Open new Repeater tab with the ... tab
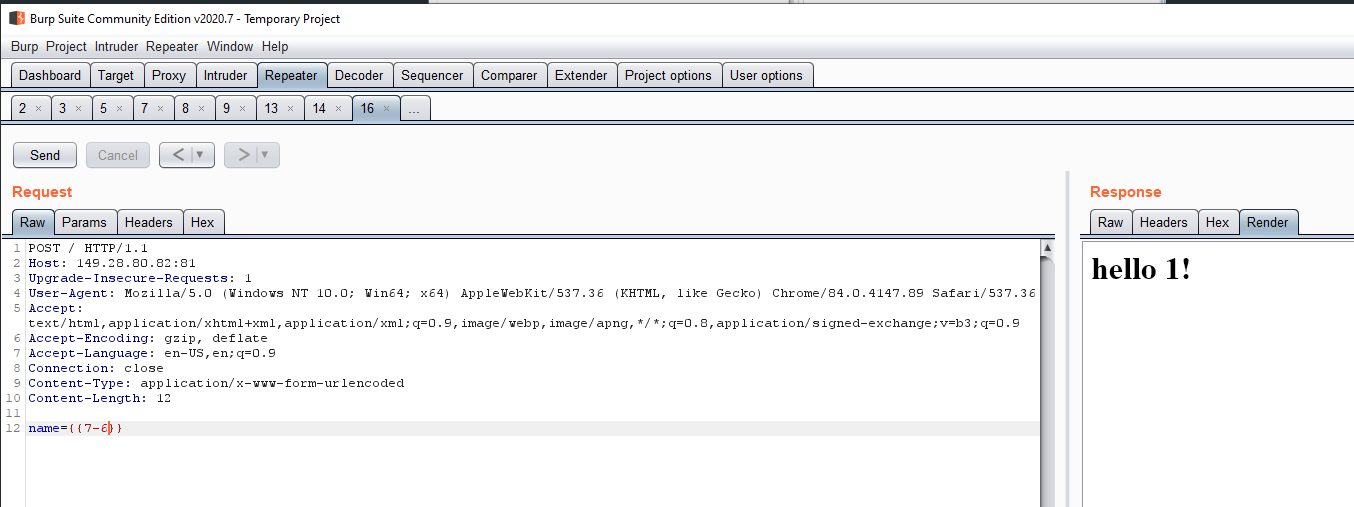This screenshot has width=1354, height=507. click(415, 109)
